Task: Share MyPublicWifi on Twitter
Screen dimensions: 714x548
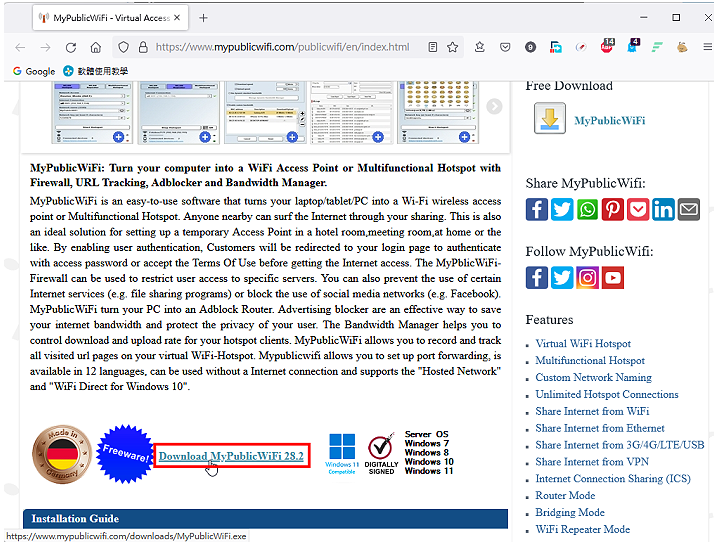Action: pos(562,210)
